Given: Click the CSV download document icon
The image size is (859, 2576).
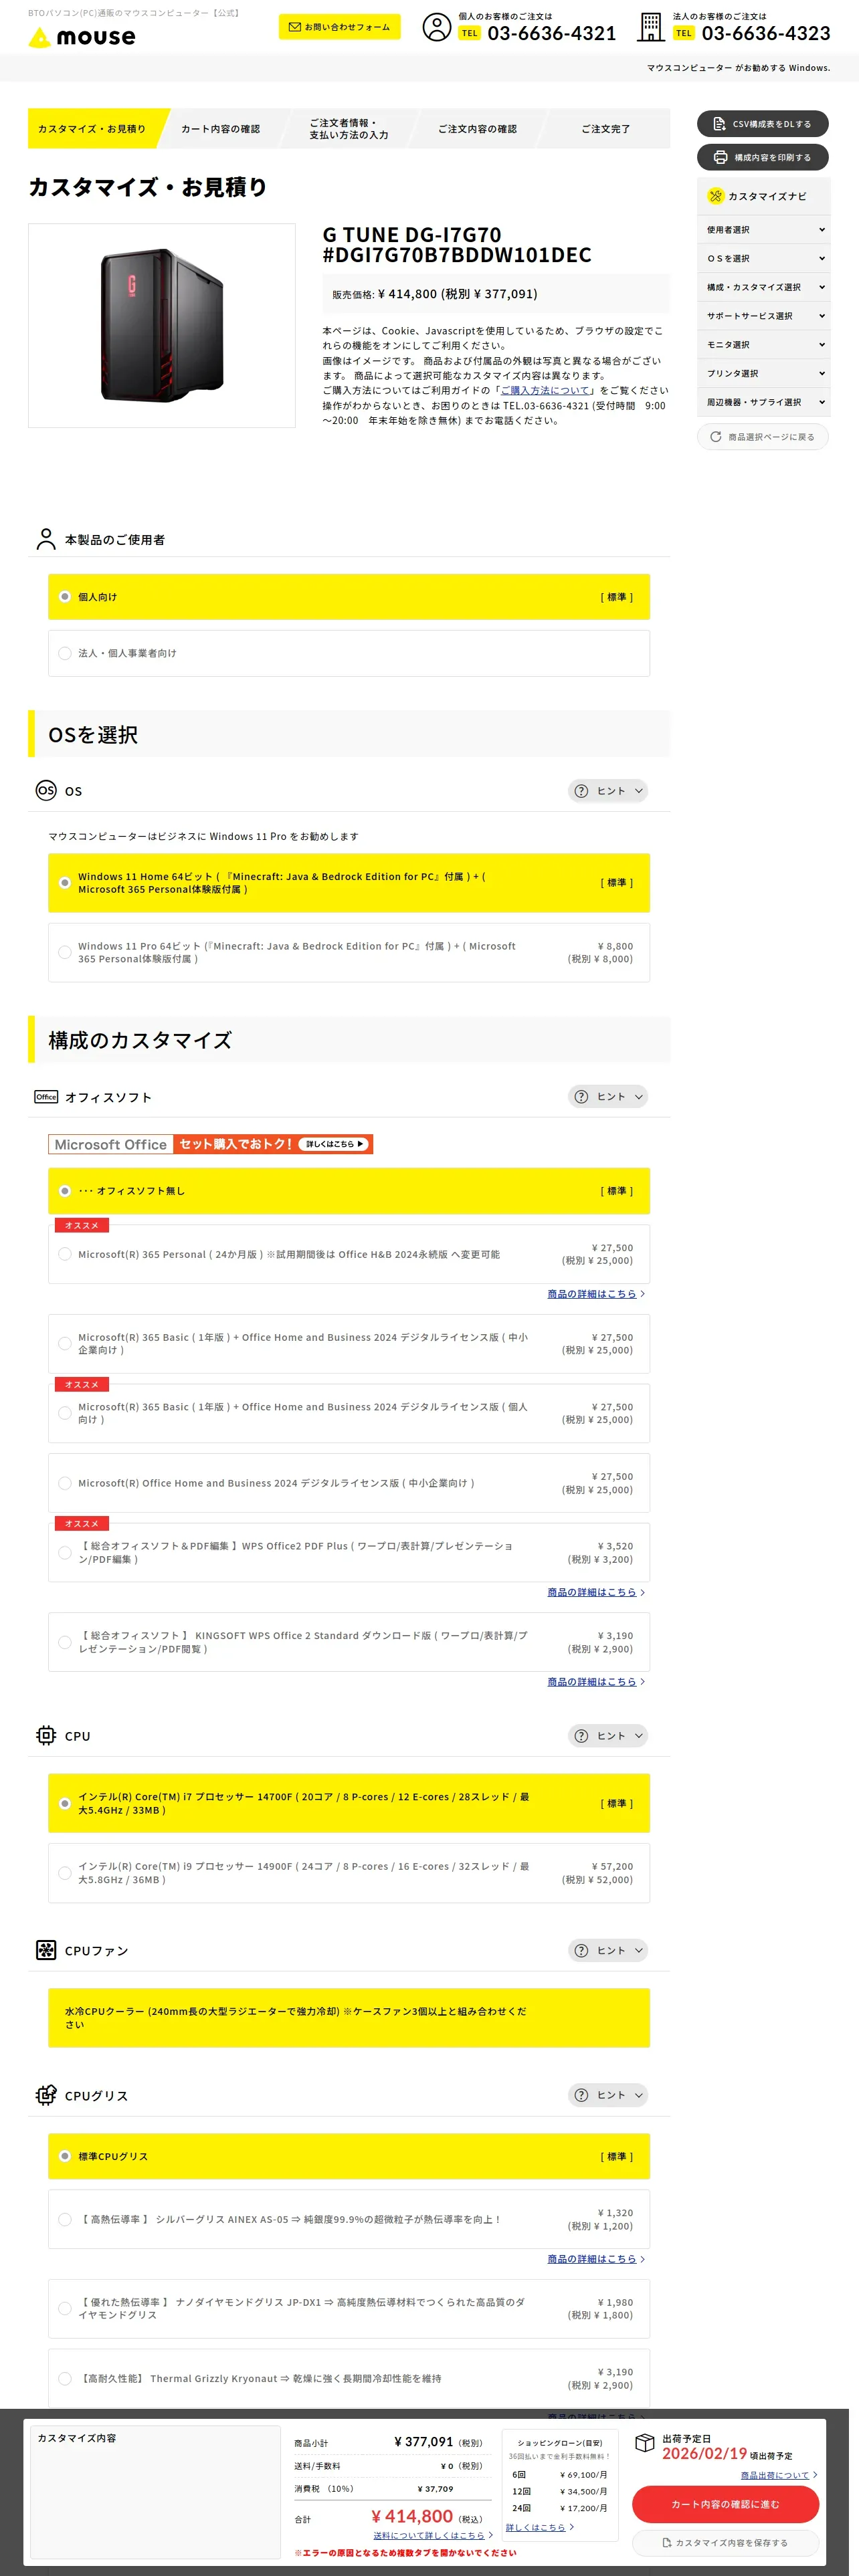Looking at the screenshot, I should point(719,124).
